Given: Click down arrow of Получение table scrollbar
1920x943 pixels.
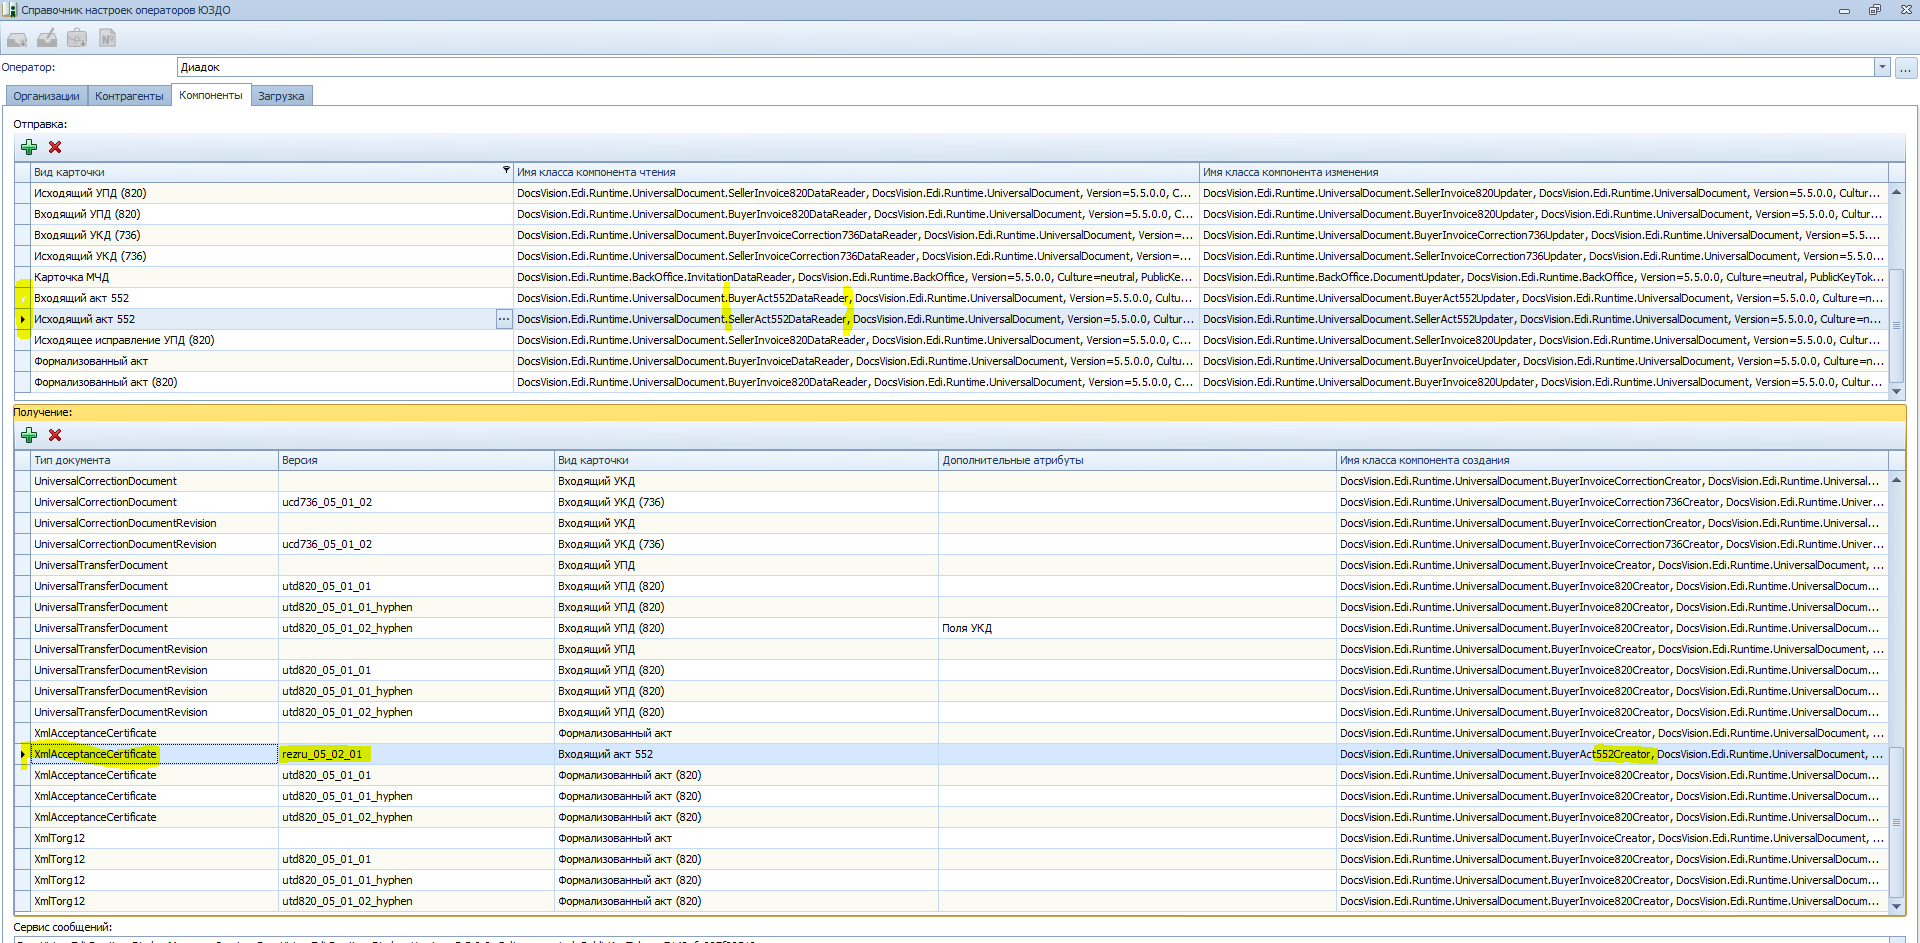Looking at the screenshot, I should pos(1897,906).
